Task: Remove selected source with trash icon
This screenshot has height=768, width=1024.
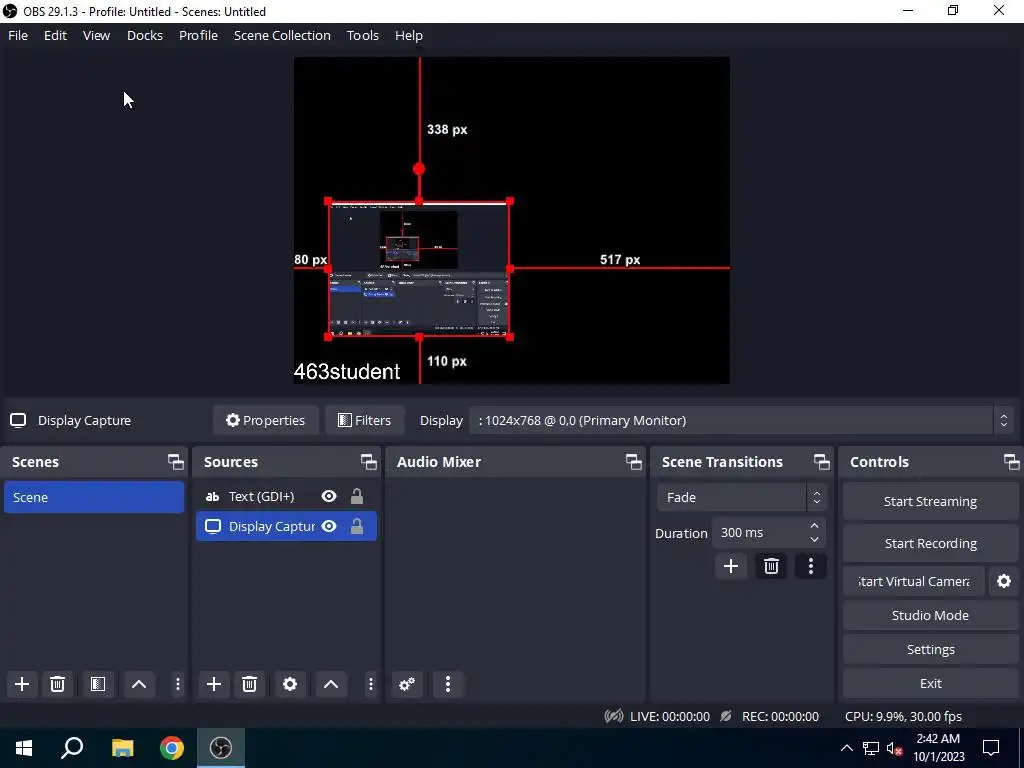Action: [x=249, y=684]
